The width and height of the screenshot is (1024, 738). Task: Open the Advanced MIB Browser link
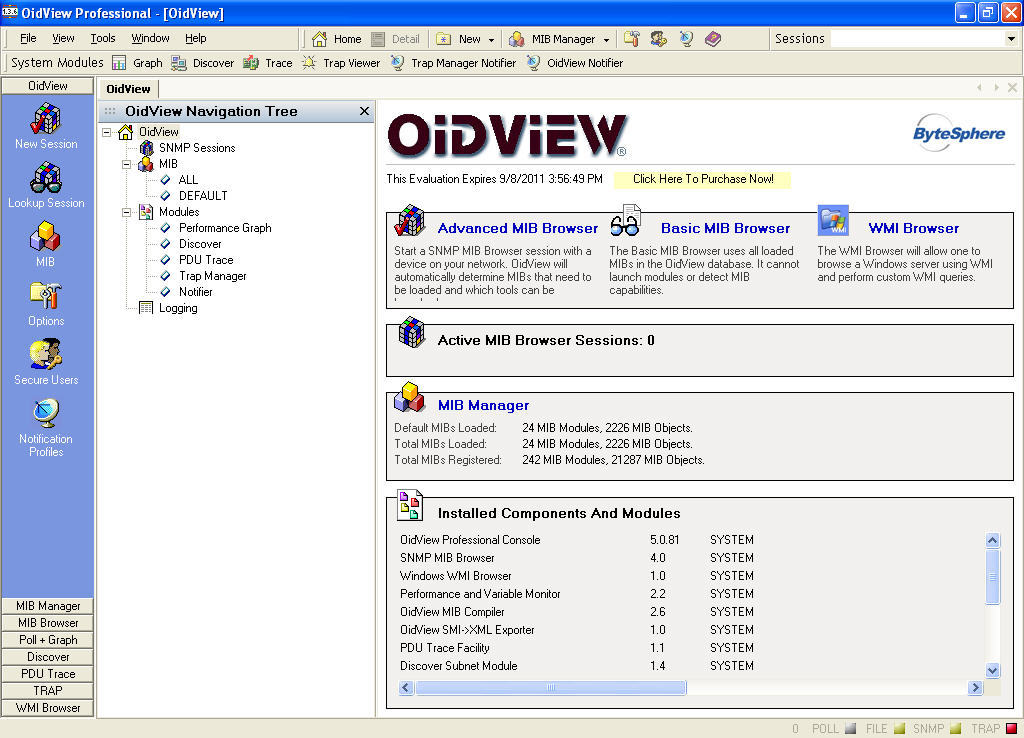tap(517, 228)
